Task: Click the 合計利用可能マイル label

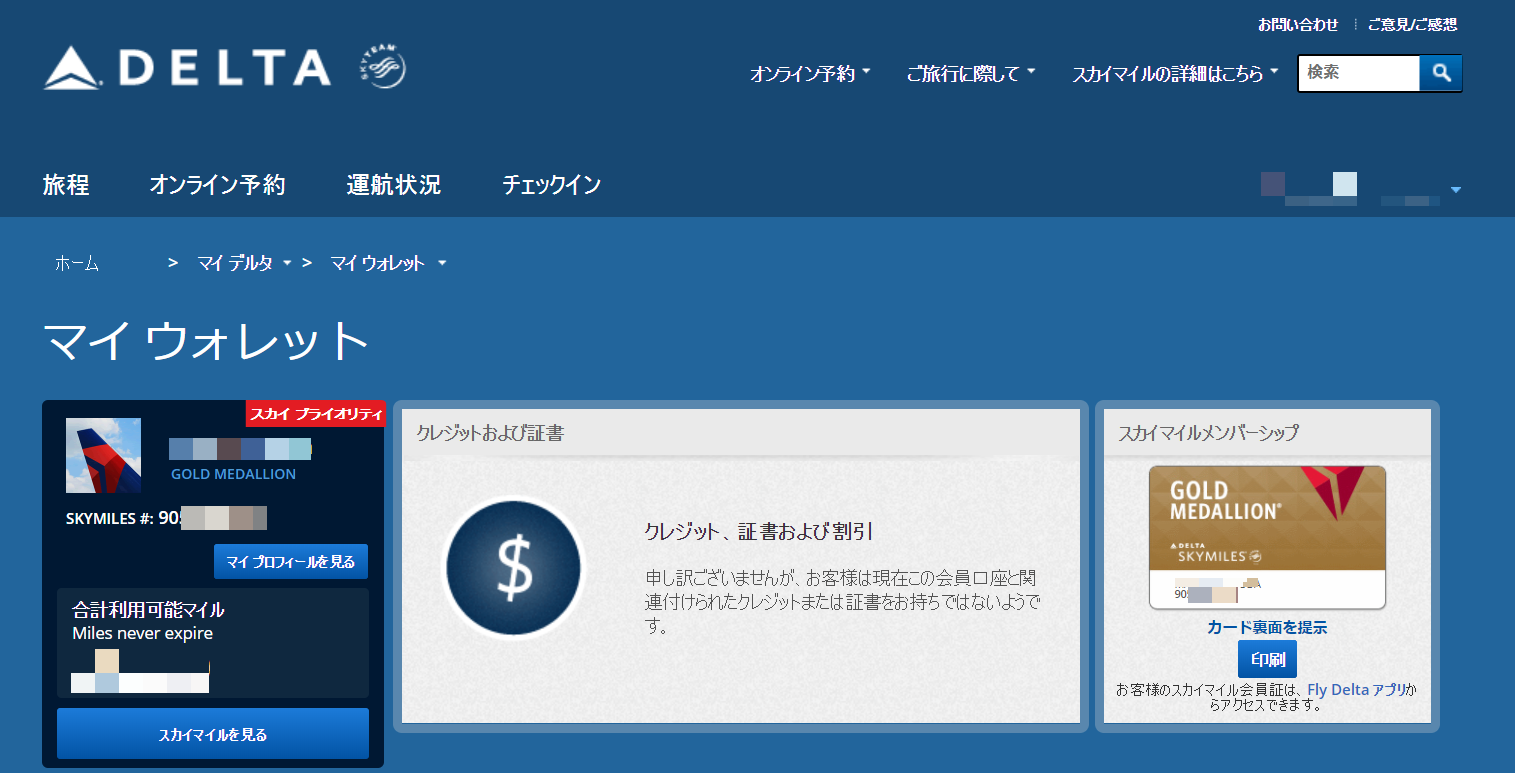Action: click(x=148, y=609)
